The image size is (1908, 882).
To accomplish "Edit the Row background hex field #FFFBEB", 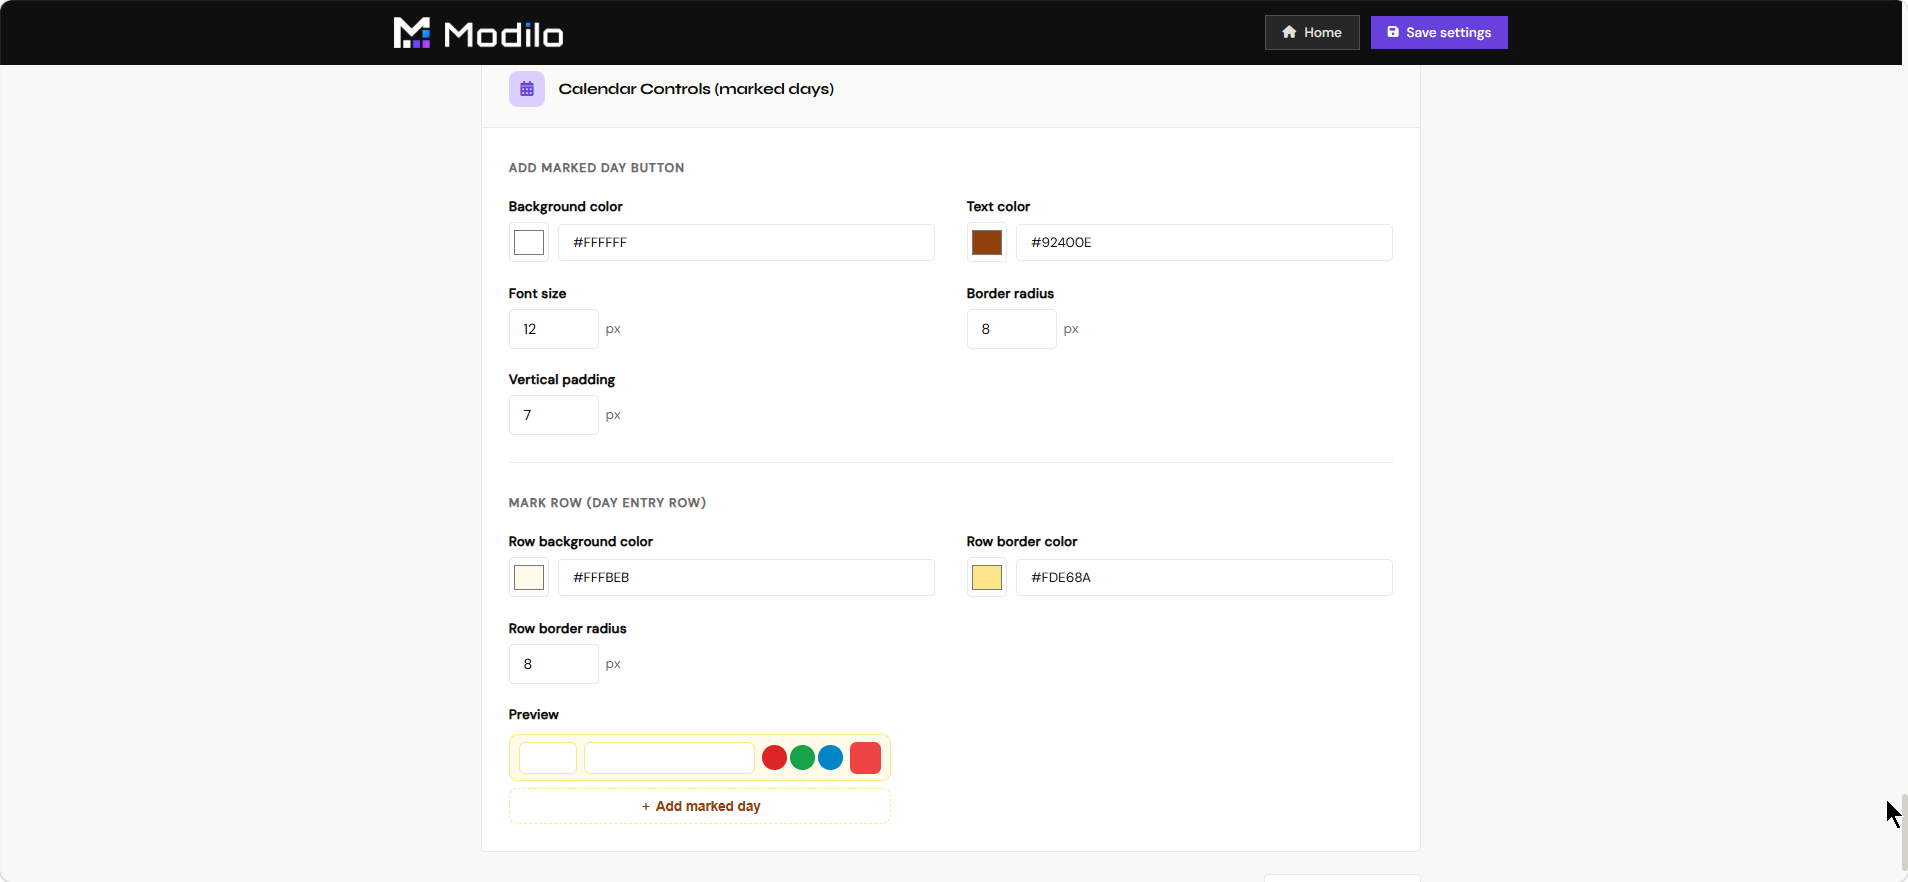I will coord(746,577).
